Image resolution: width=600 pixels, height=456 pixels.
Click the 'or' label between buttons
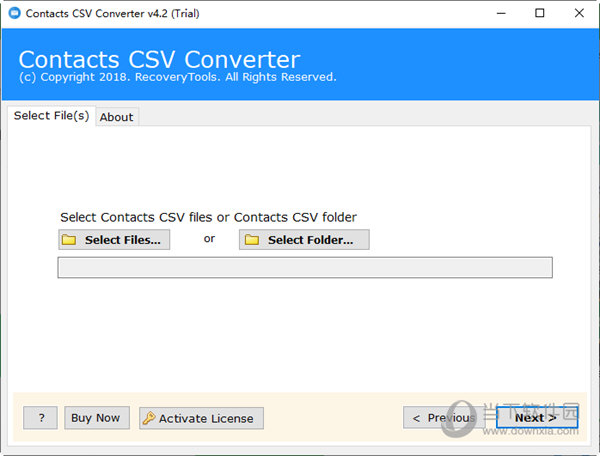tap(209, 239)
